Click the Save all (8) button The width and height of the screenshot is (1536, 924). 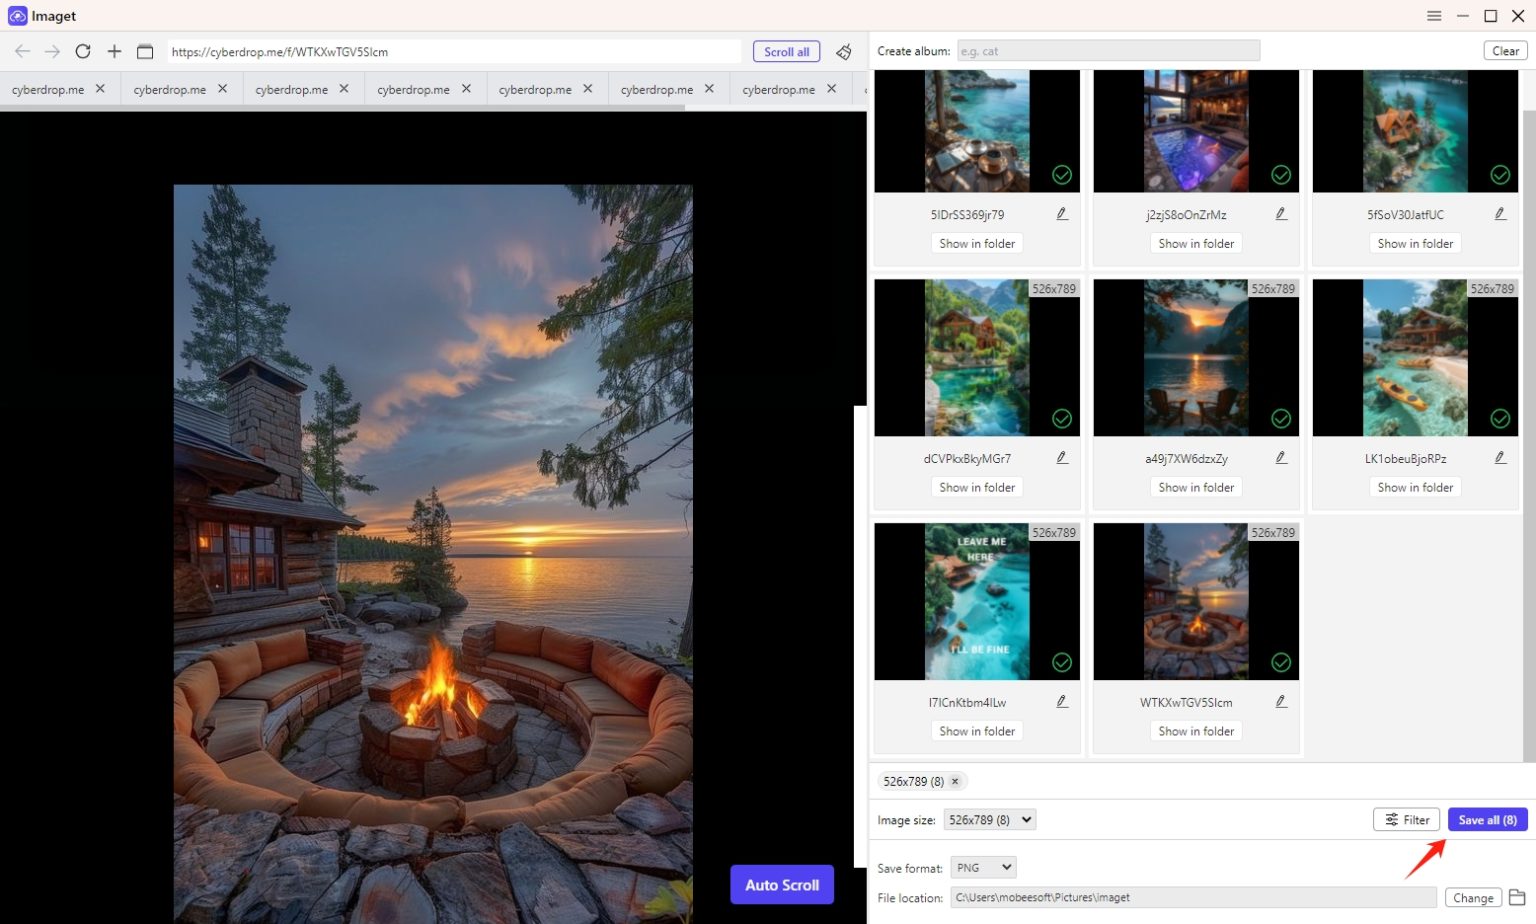coord(1487,820)
